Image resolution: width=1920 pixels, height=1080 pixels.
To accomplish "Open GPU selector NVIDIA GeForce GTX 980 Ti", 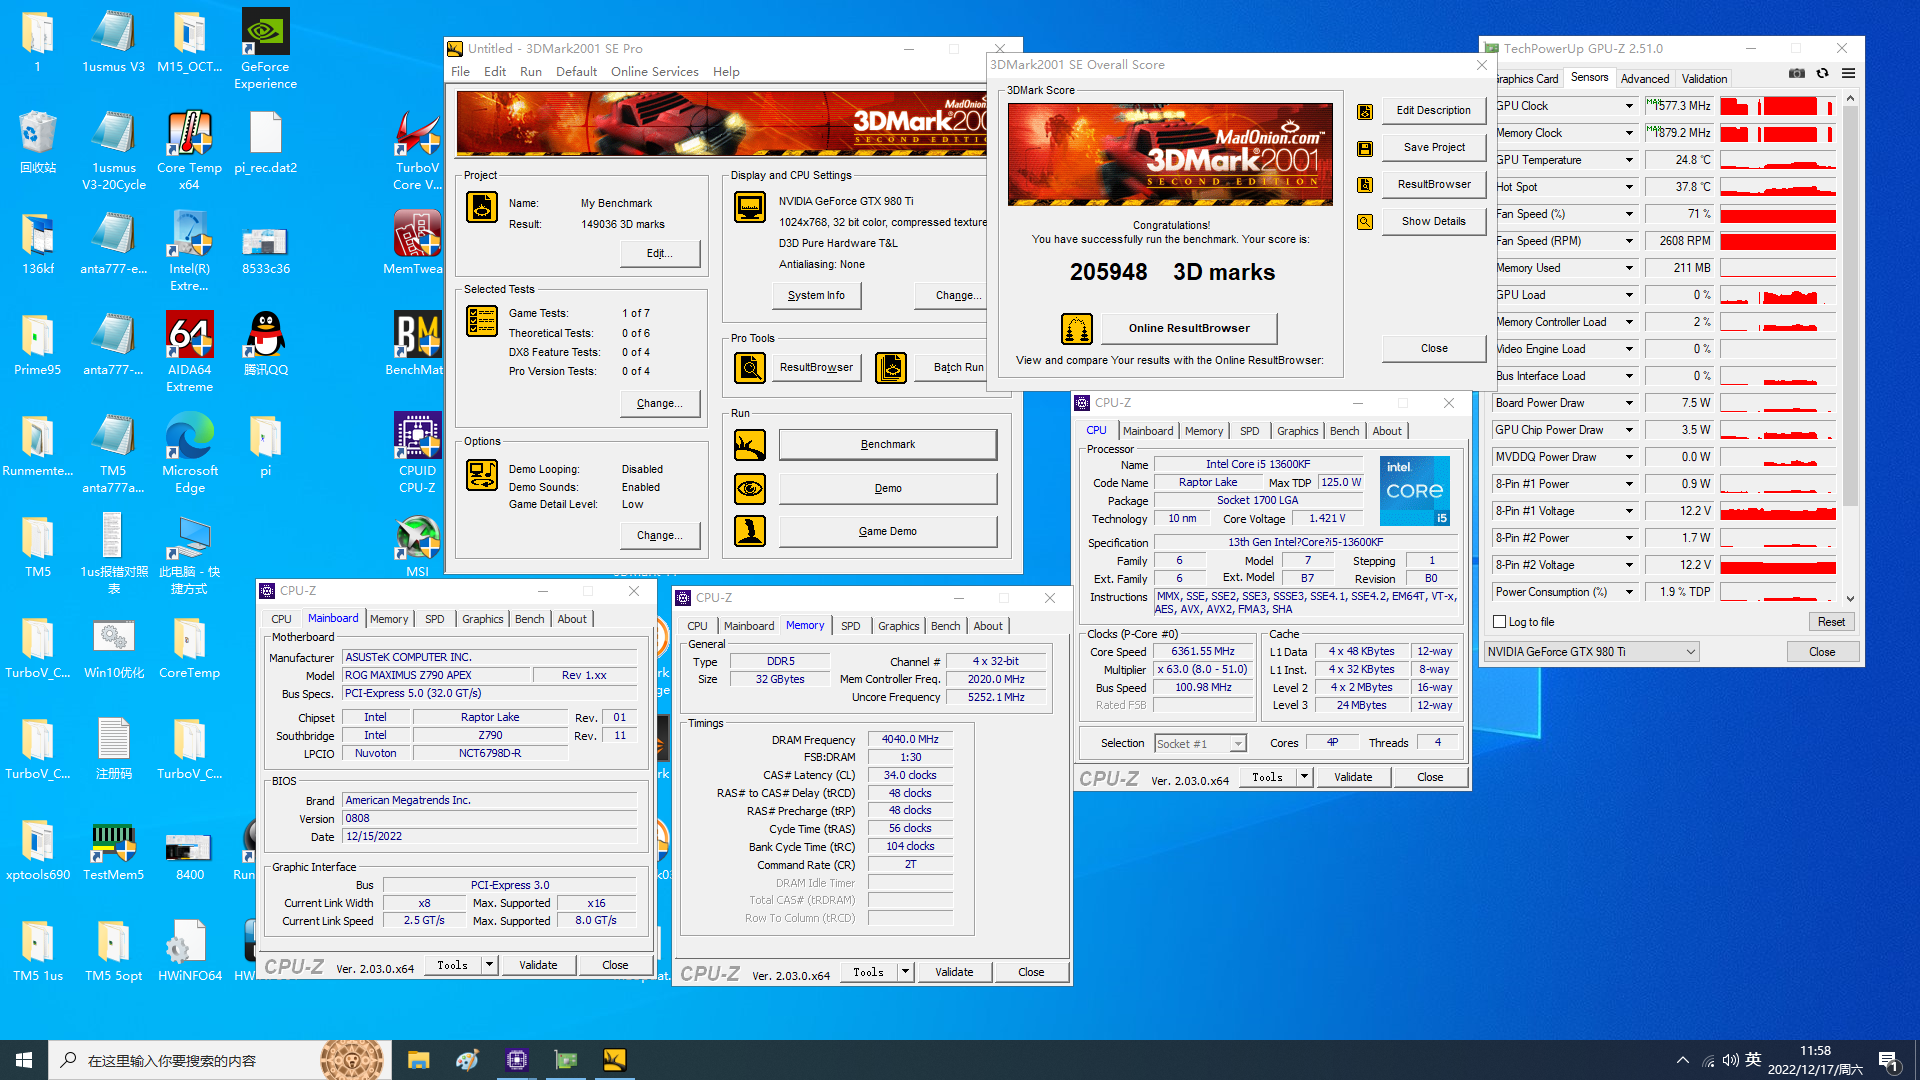I will 1592,652.
